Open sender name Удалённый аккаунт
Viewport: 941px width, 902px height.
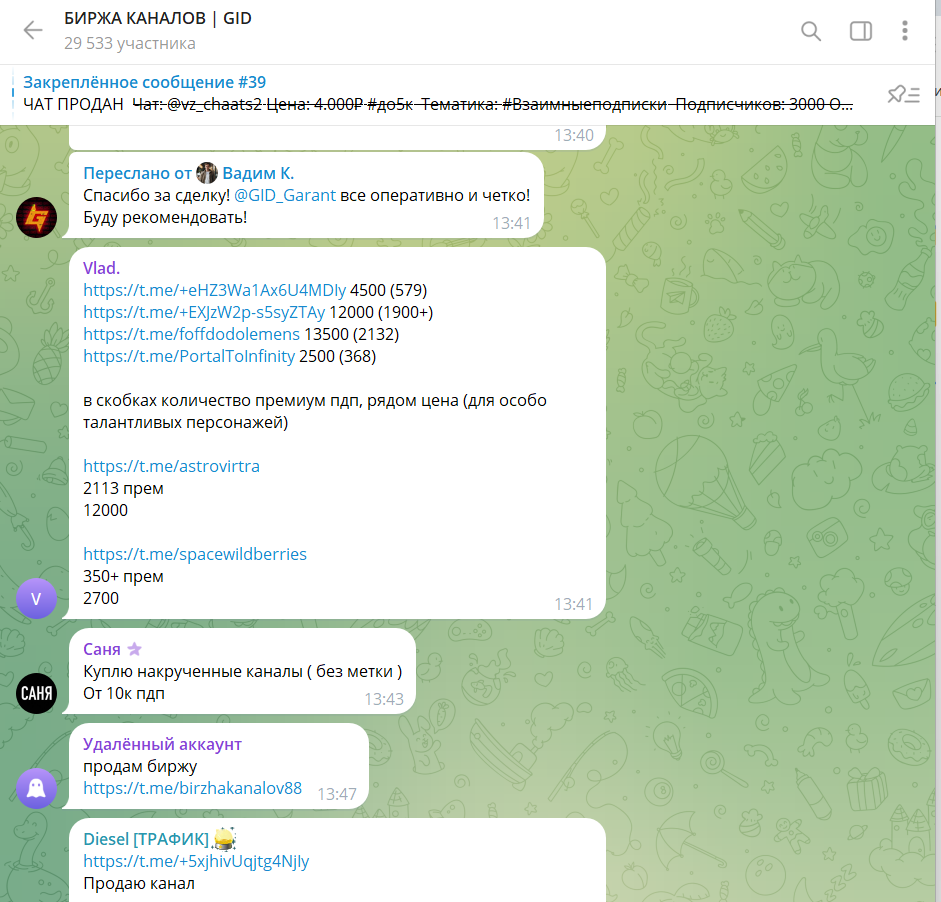(162, 744)
